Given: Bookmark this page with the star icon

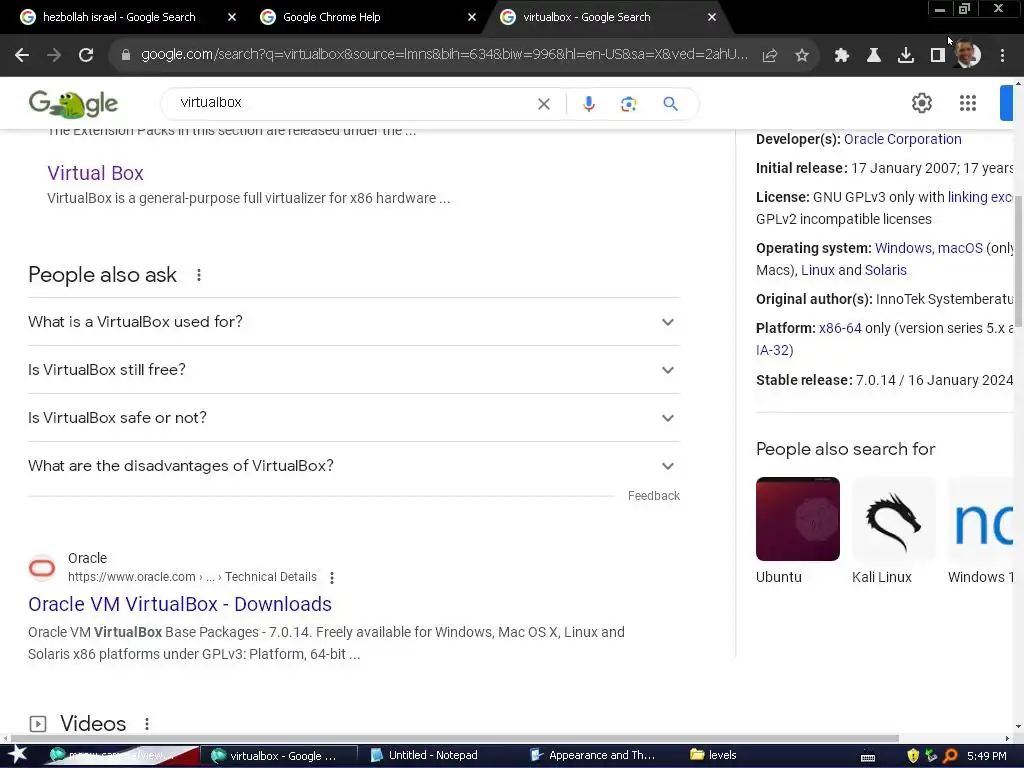Looking at the screenshot, I should (802, 56).
